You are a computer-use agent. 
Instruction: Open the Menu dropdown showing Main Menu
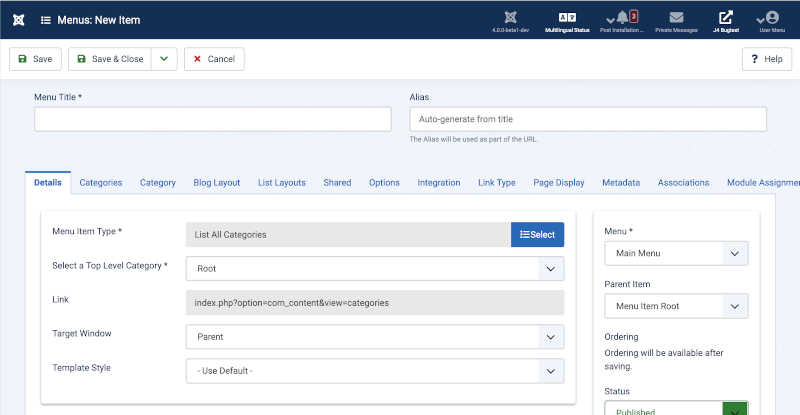[676, 253]
